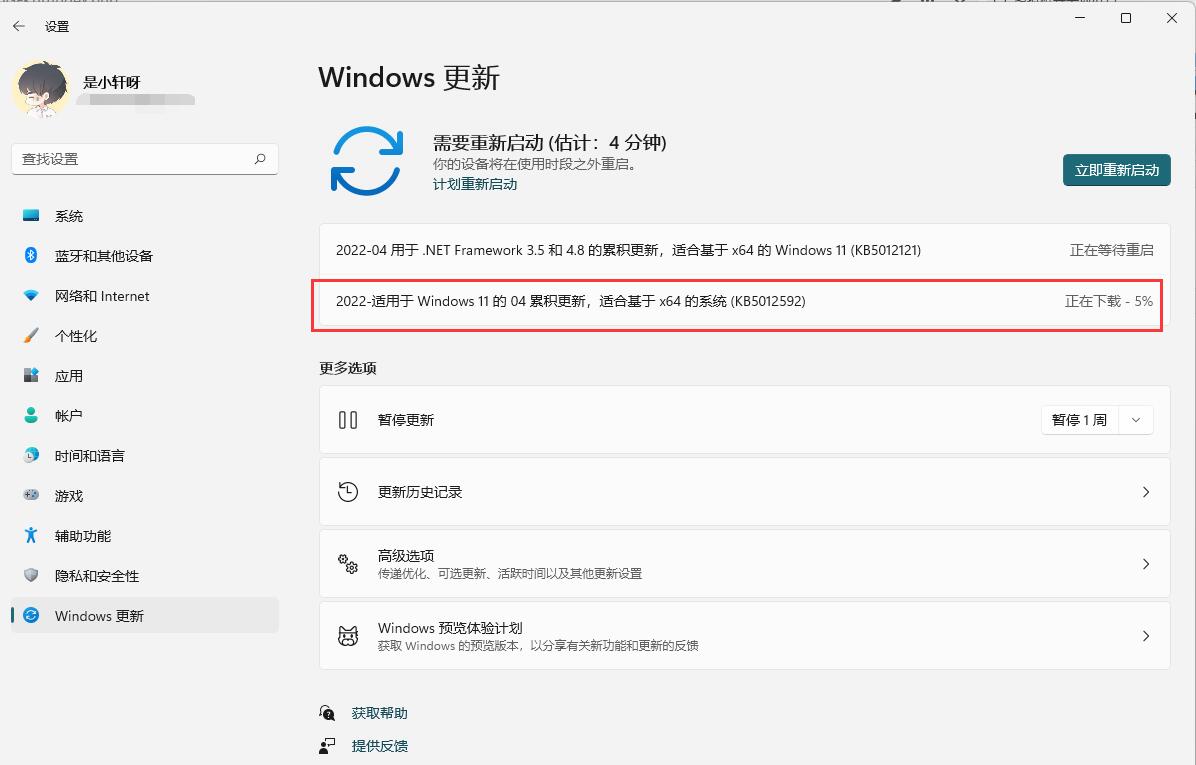Select 隐私和安全性 label in the sidebar
Viewport: 1196px width, 765px height.
click(97, 576)
